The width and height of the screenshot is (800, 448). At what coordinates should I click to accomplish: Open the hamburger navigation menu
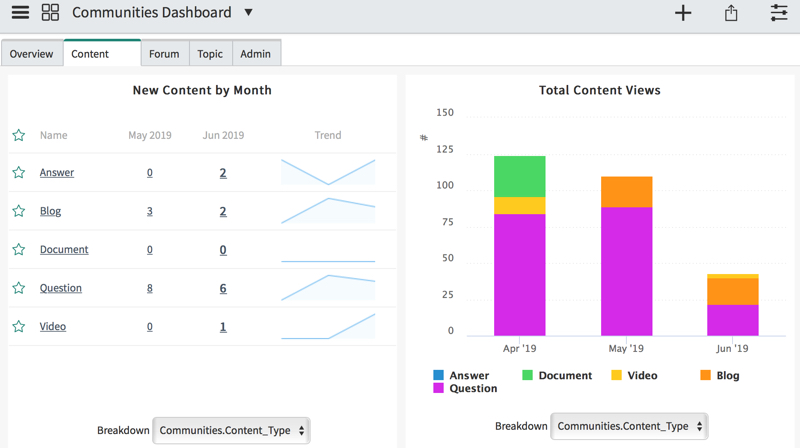pos(20,12)
